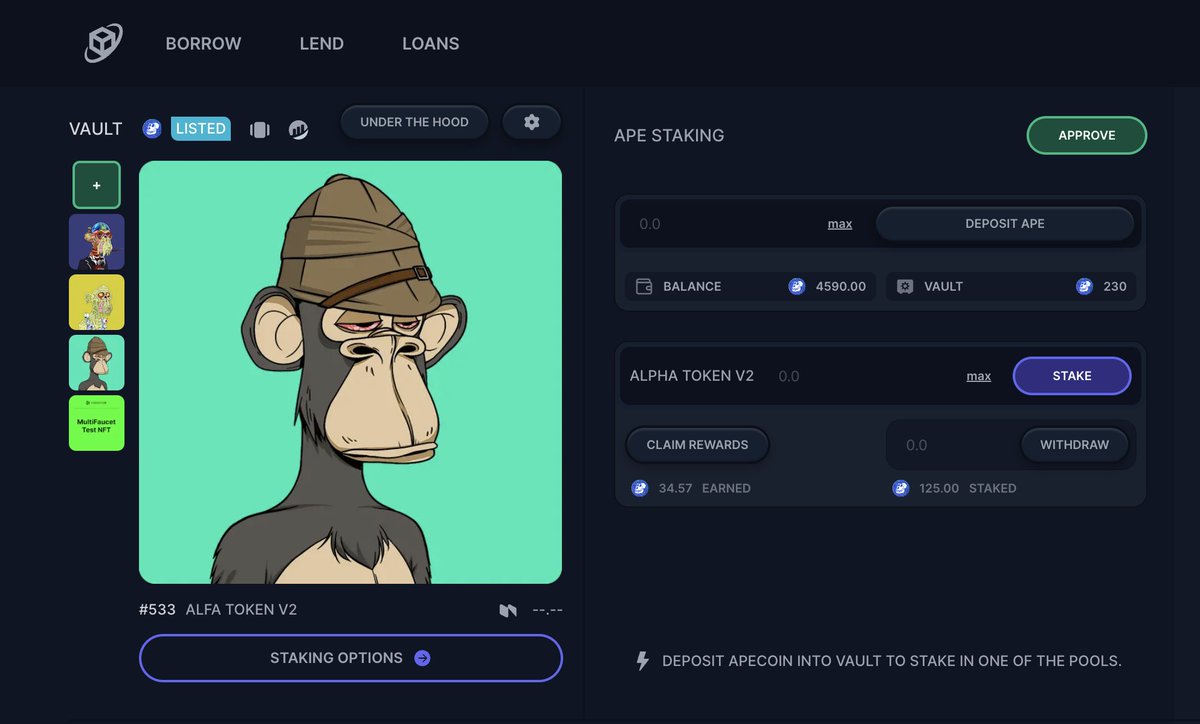The height and width of the screenshot is (724, 1200).
Task: Click the LISTED status badge
Action: tap(201, 129)
